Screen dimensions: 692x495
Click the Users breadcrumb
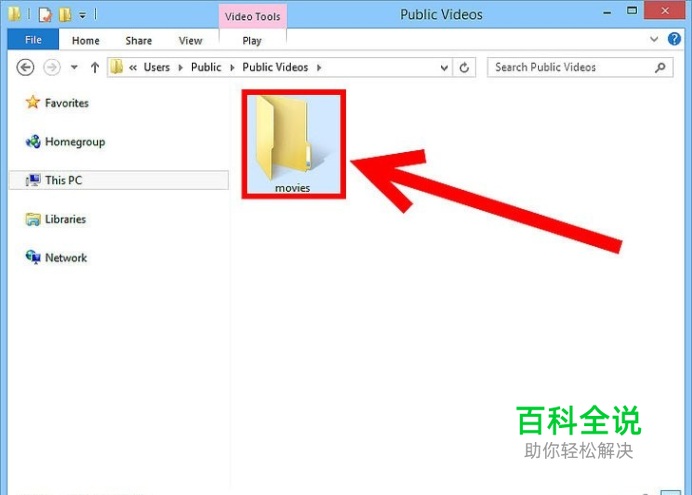click(x=157, y=67)
